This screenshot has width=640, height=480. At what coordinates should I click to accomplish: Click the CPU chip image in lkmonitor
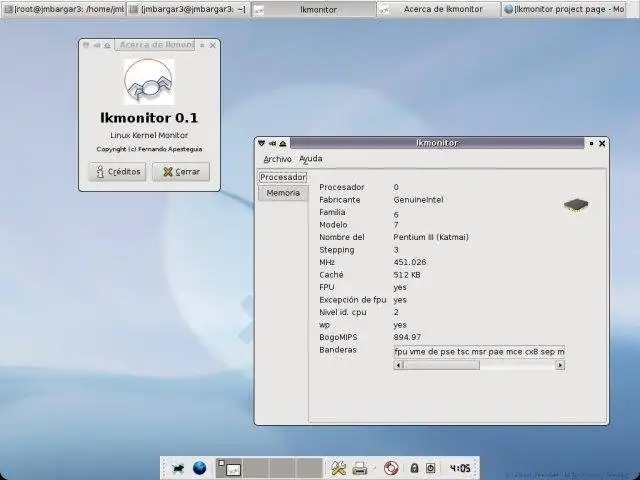[576, 205]
